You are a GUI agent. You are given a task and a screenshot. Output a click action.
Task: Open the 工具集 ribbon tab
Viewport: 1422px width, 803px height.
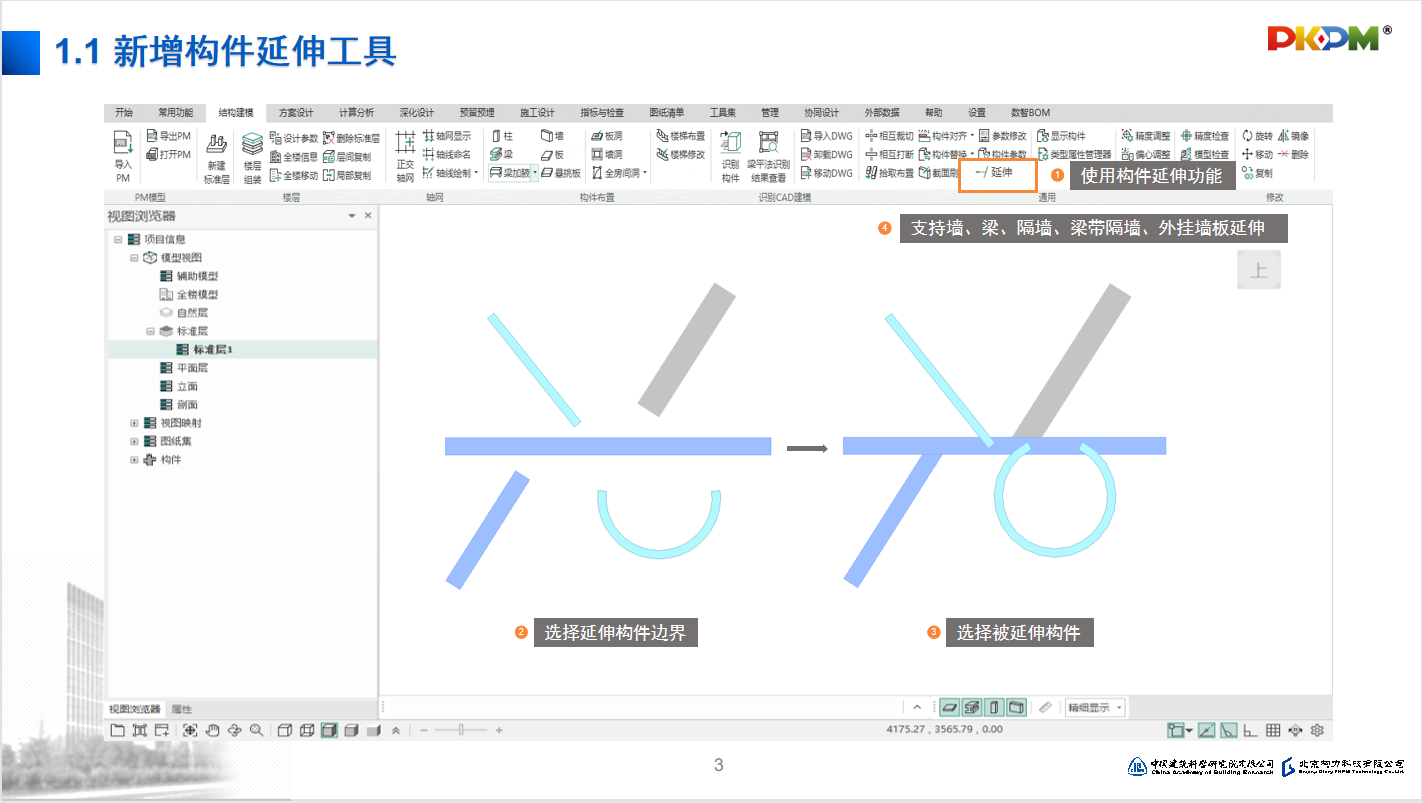pos(722,113)
